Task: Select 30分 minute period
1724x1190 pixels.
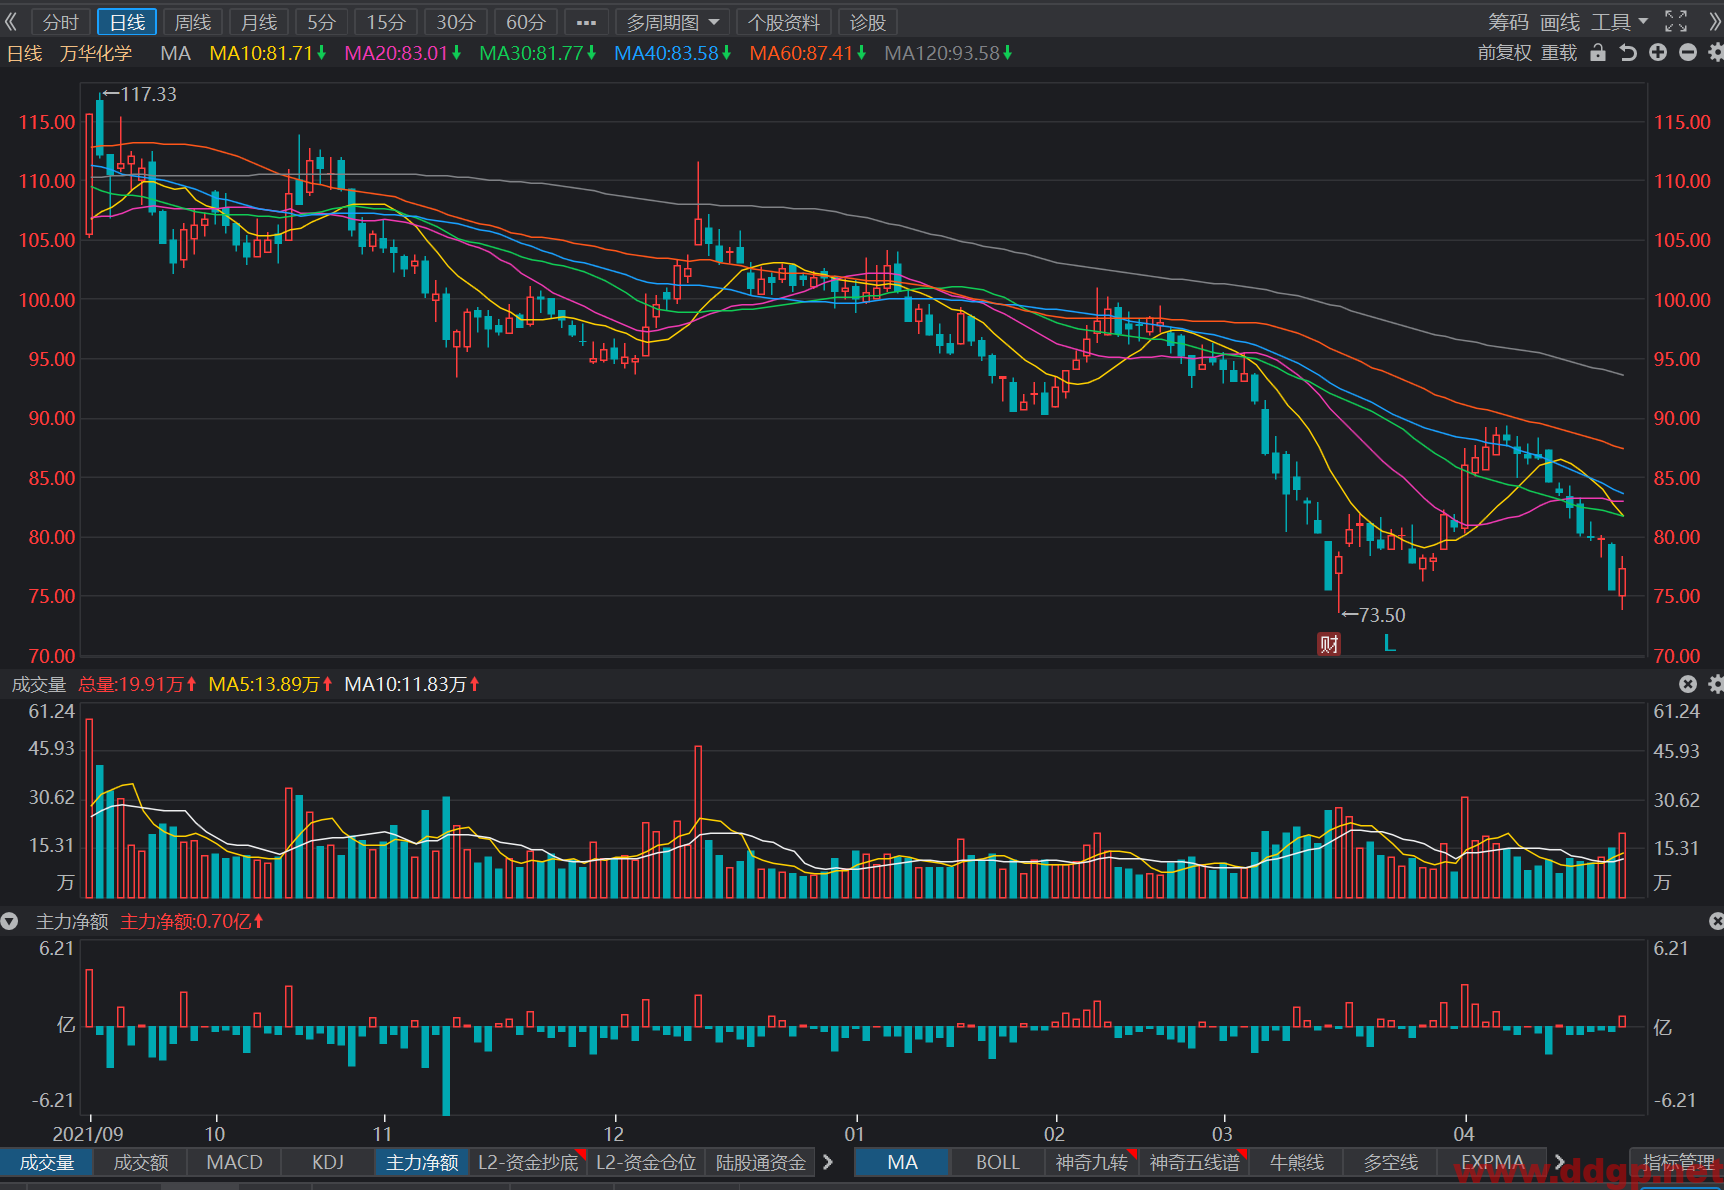Action: [x=456, y=22]
